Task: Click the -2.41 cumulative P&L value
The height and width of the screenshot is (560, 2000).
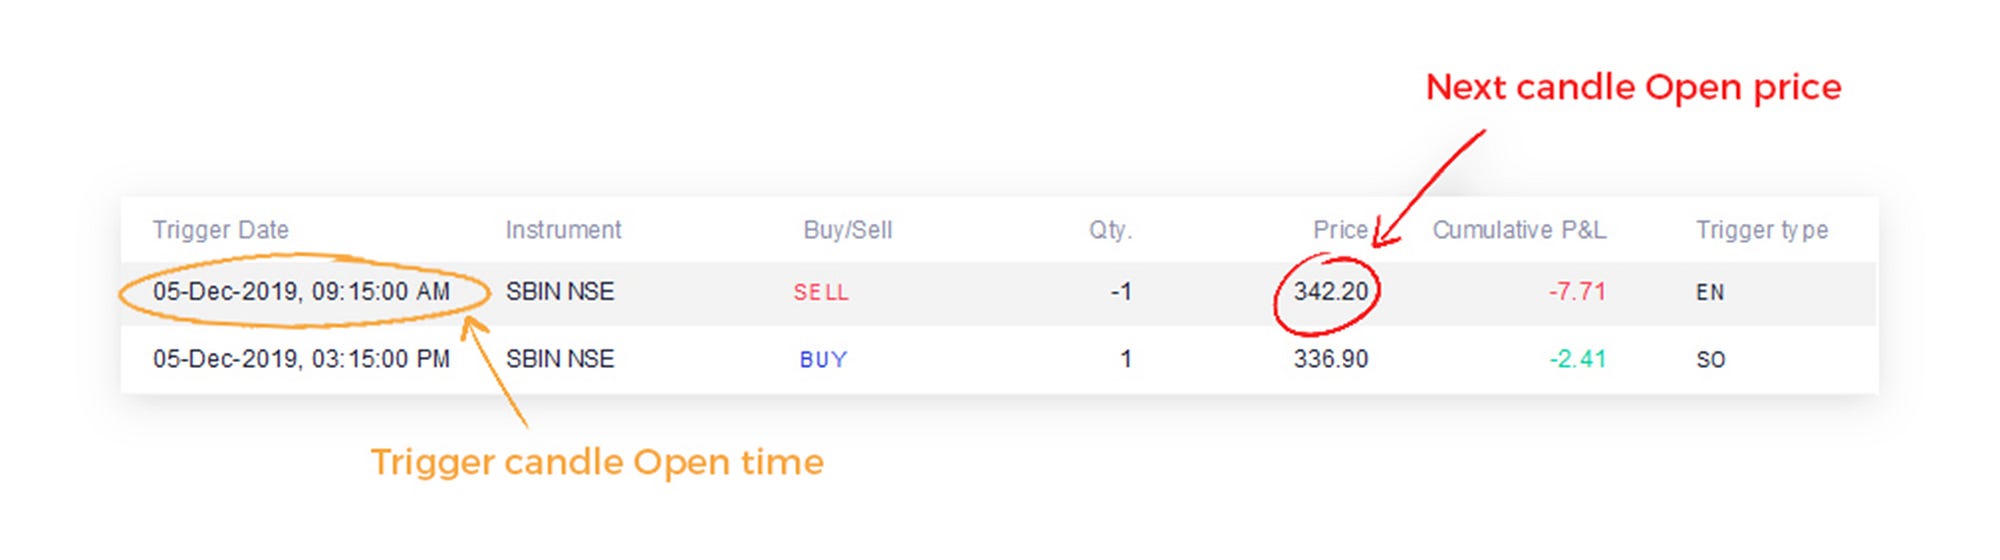Action: point(1577,358)
